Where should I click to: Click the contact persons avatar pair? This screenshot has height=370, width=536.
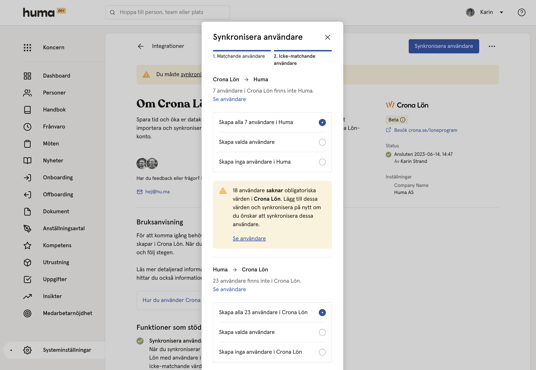(147, 163)
